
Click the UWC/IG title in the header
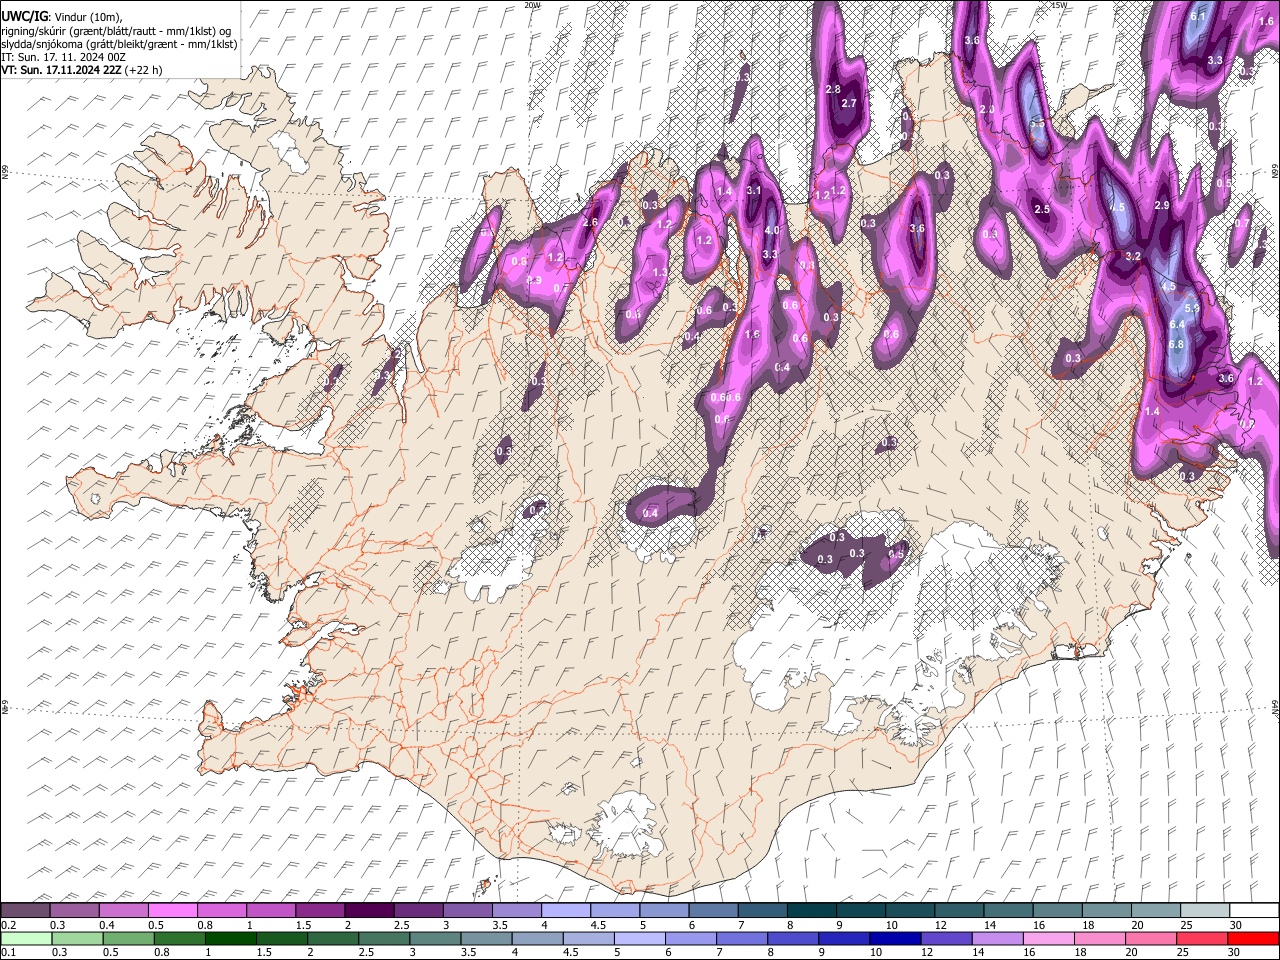pyautogui.click(x=23, y=17)
